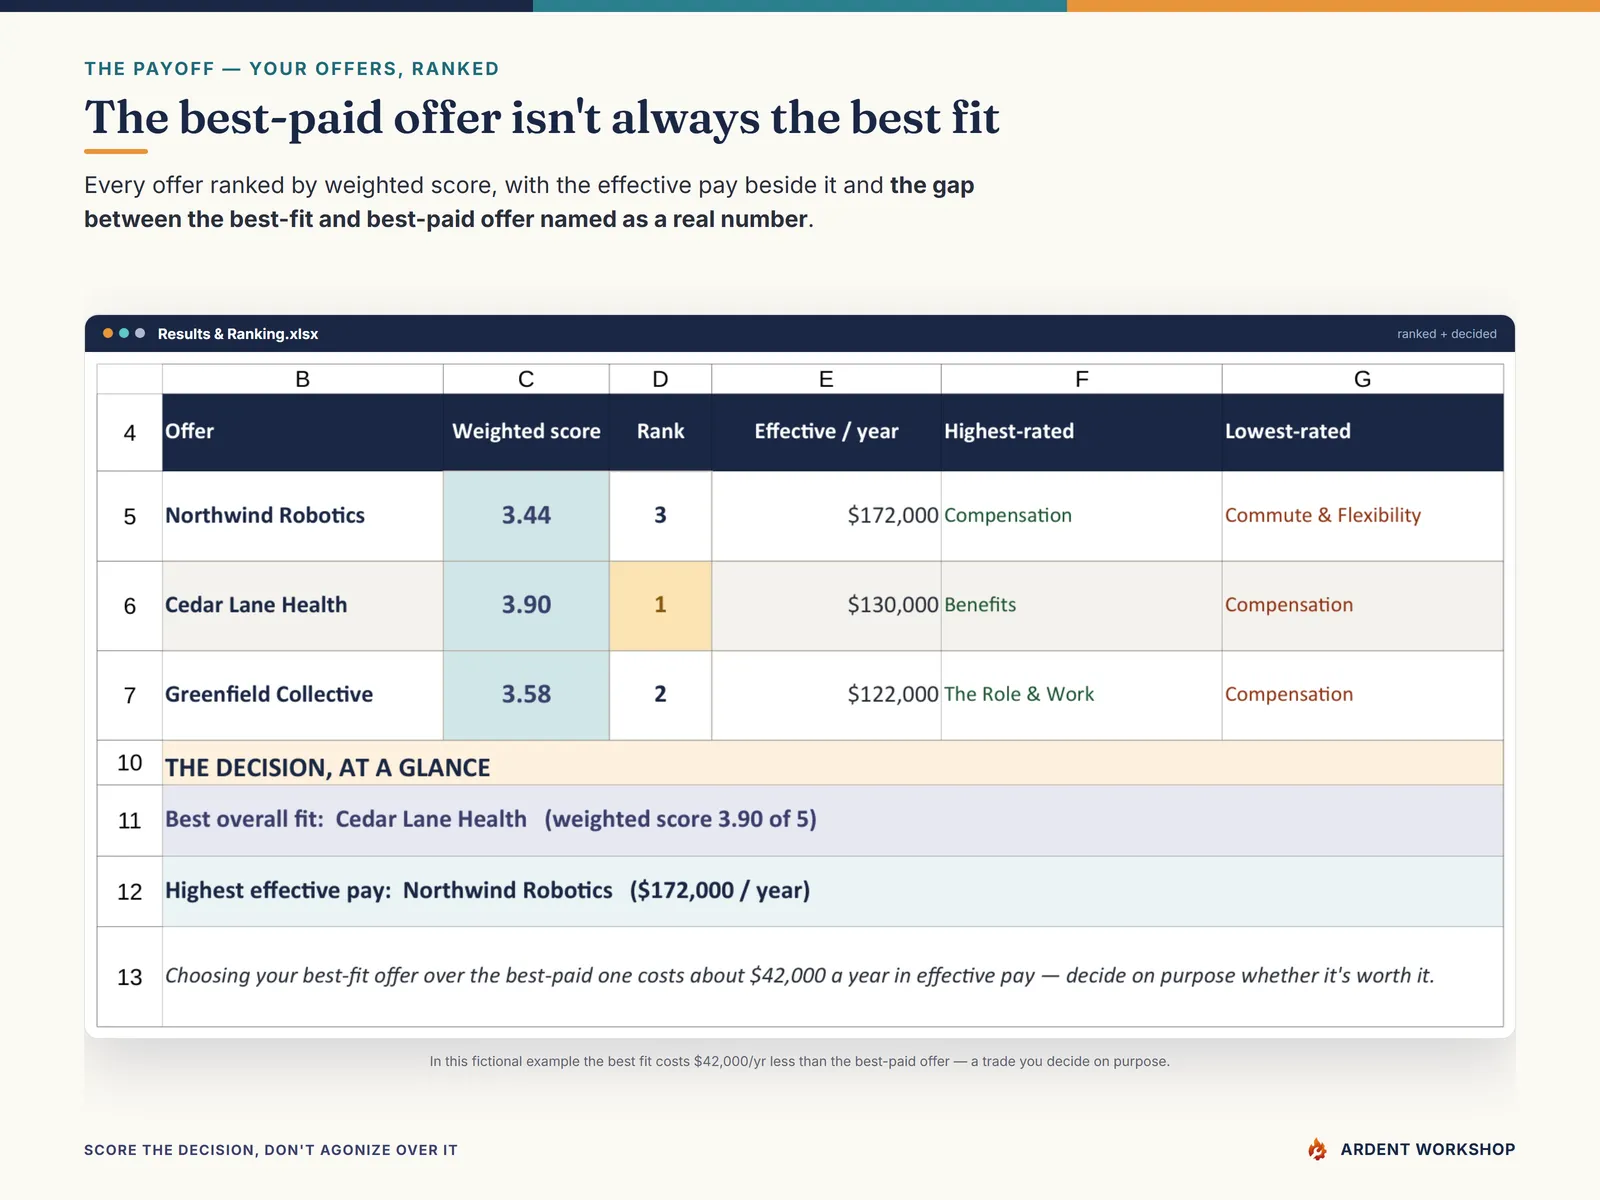Screen dimensions: 1600x1200
Task: Click the slide headline about best-paid offer
Action: (x=542, y=118)
